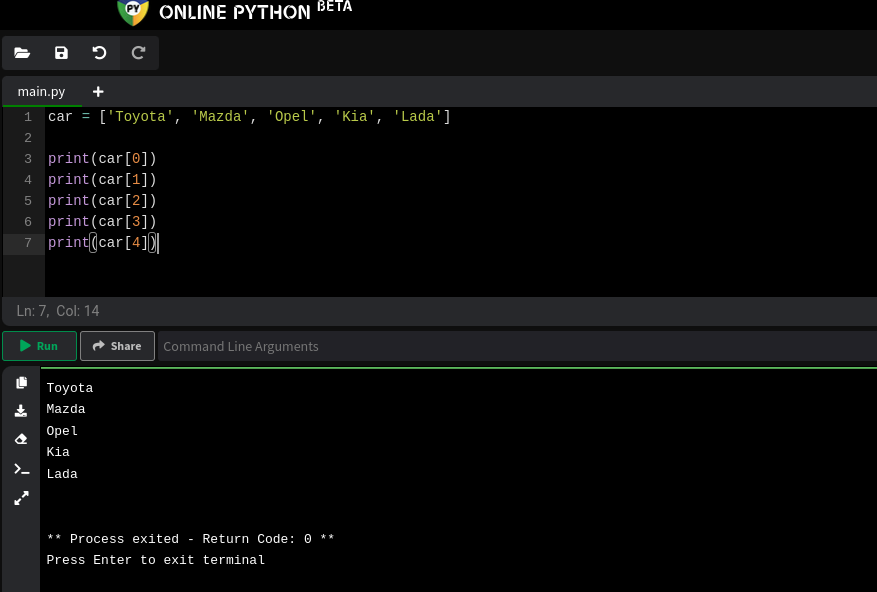This screenshot has height=592, width=877.
Task: Share the code
Action: 117,346
